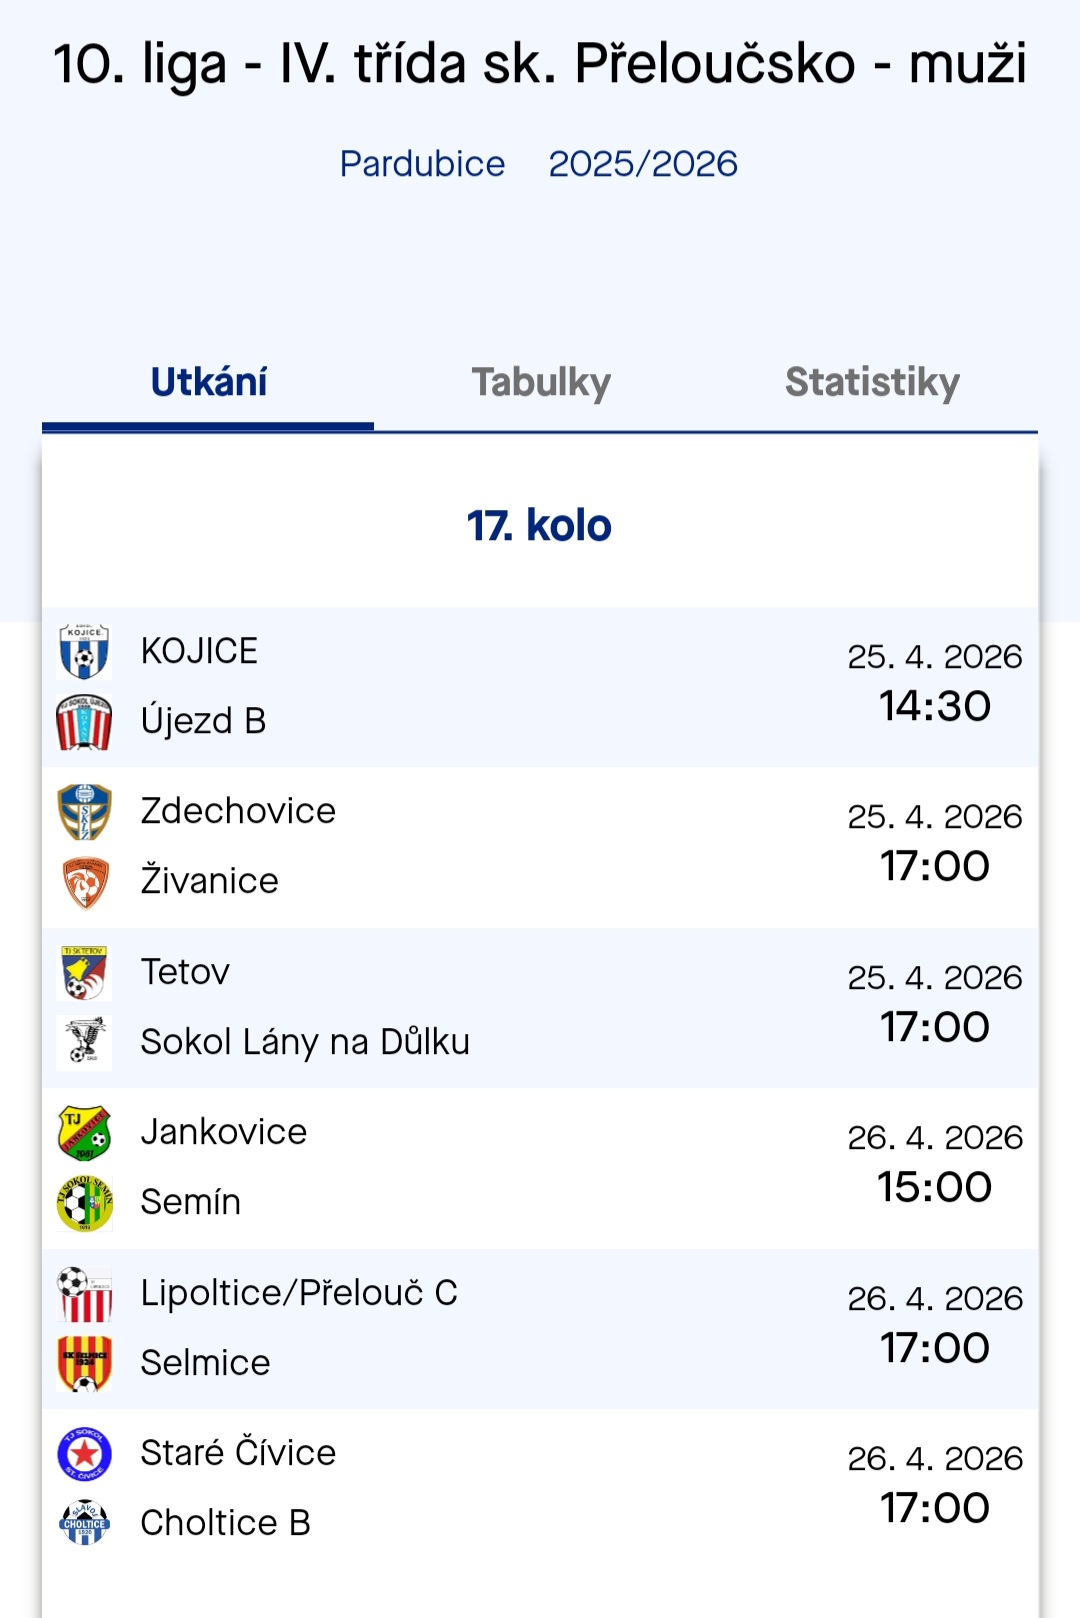Click the Jankovice club logo

(x=84, y=1133)
